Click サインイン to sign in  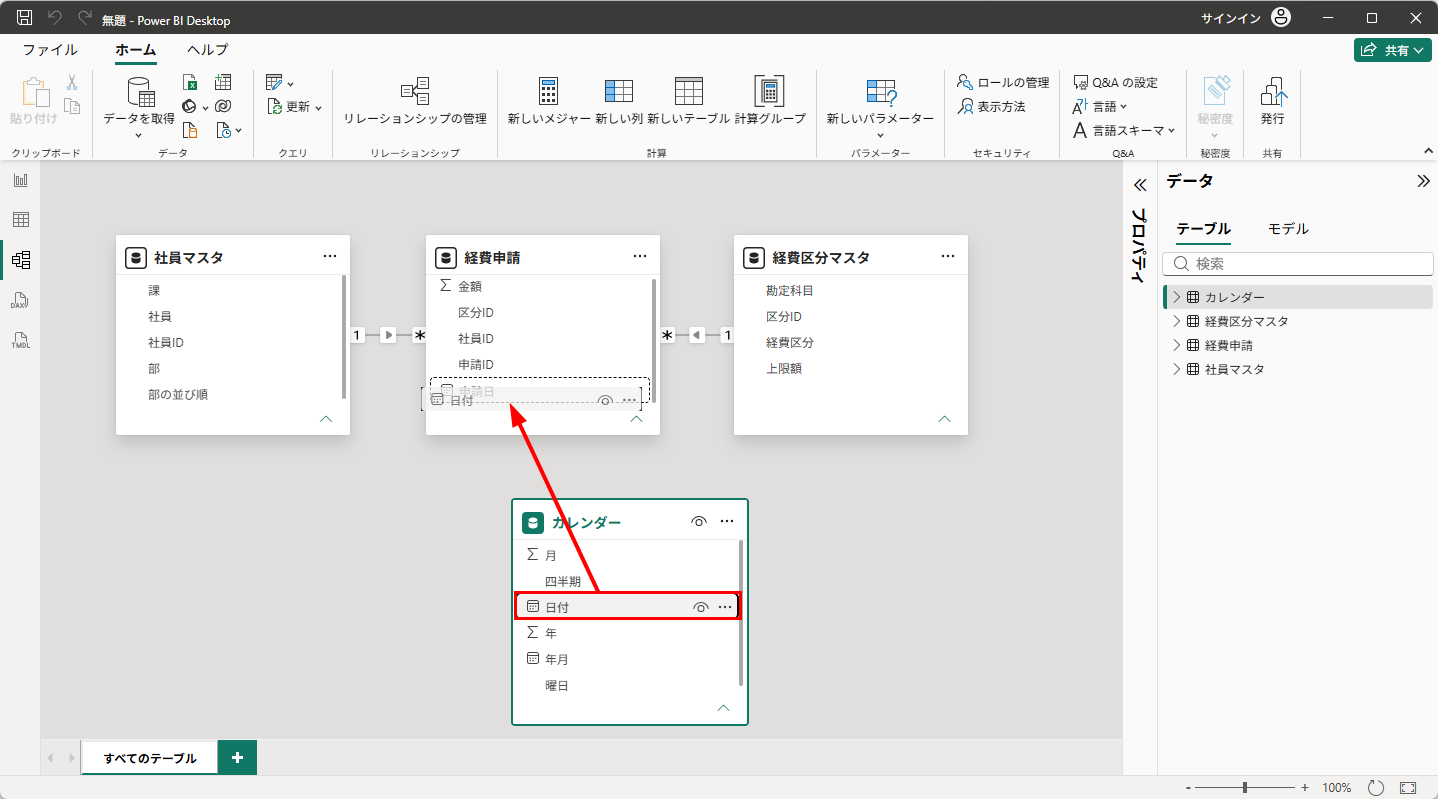(1231, 18)
